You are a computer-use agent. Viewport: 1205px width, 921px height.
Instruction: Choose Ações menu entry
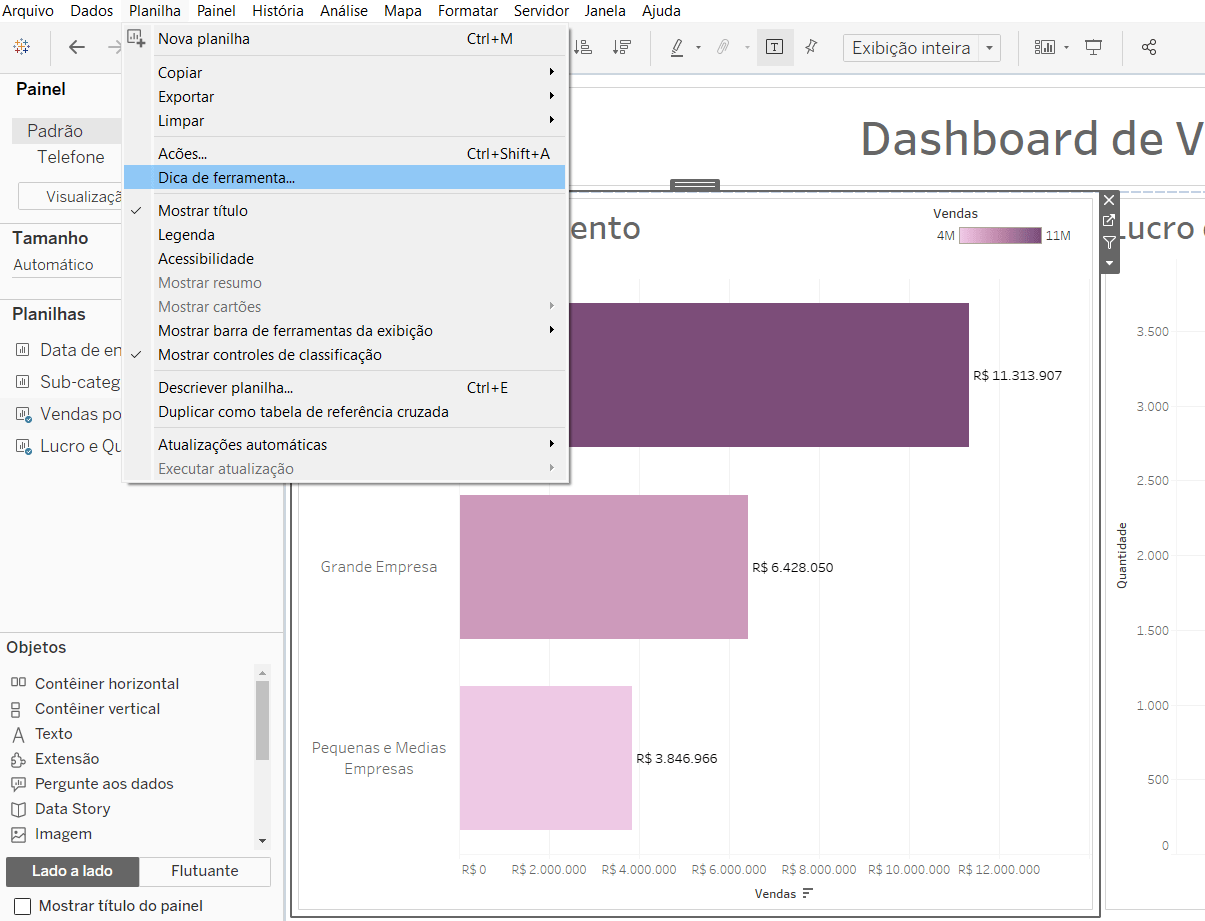346,154
